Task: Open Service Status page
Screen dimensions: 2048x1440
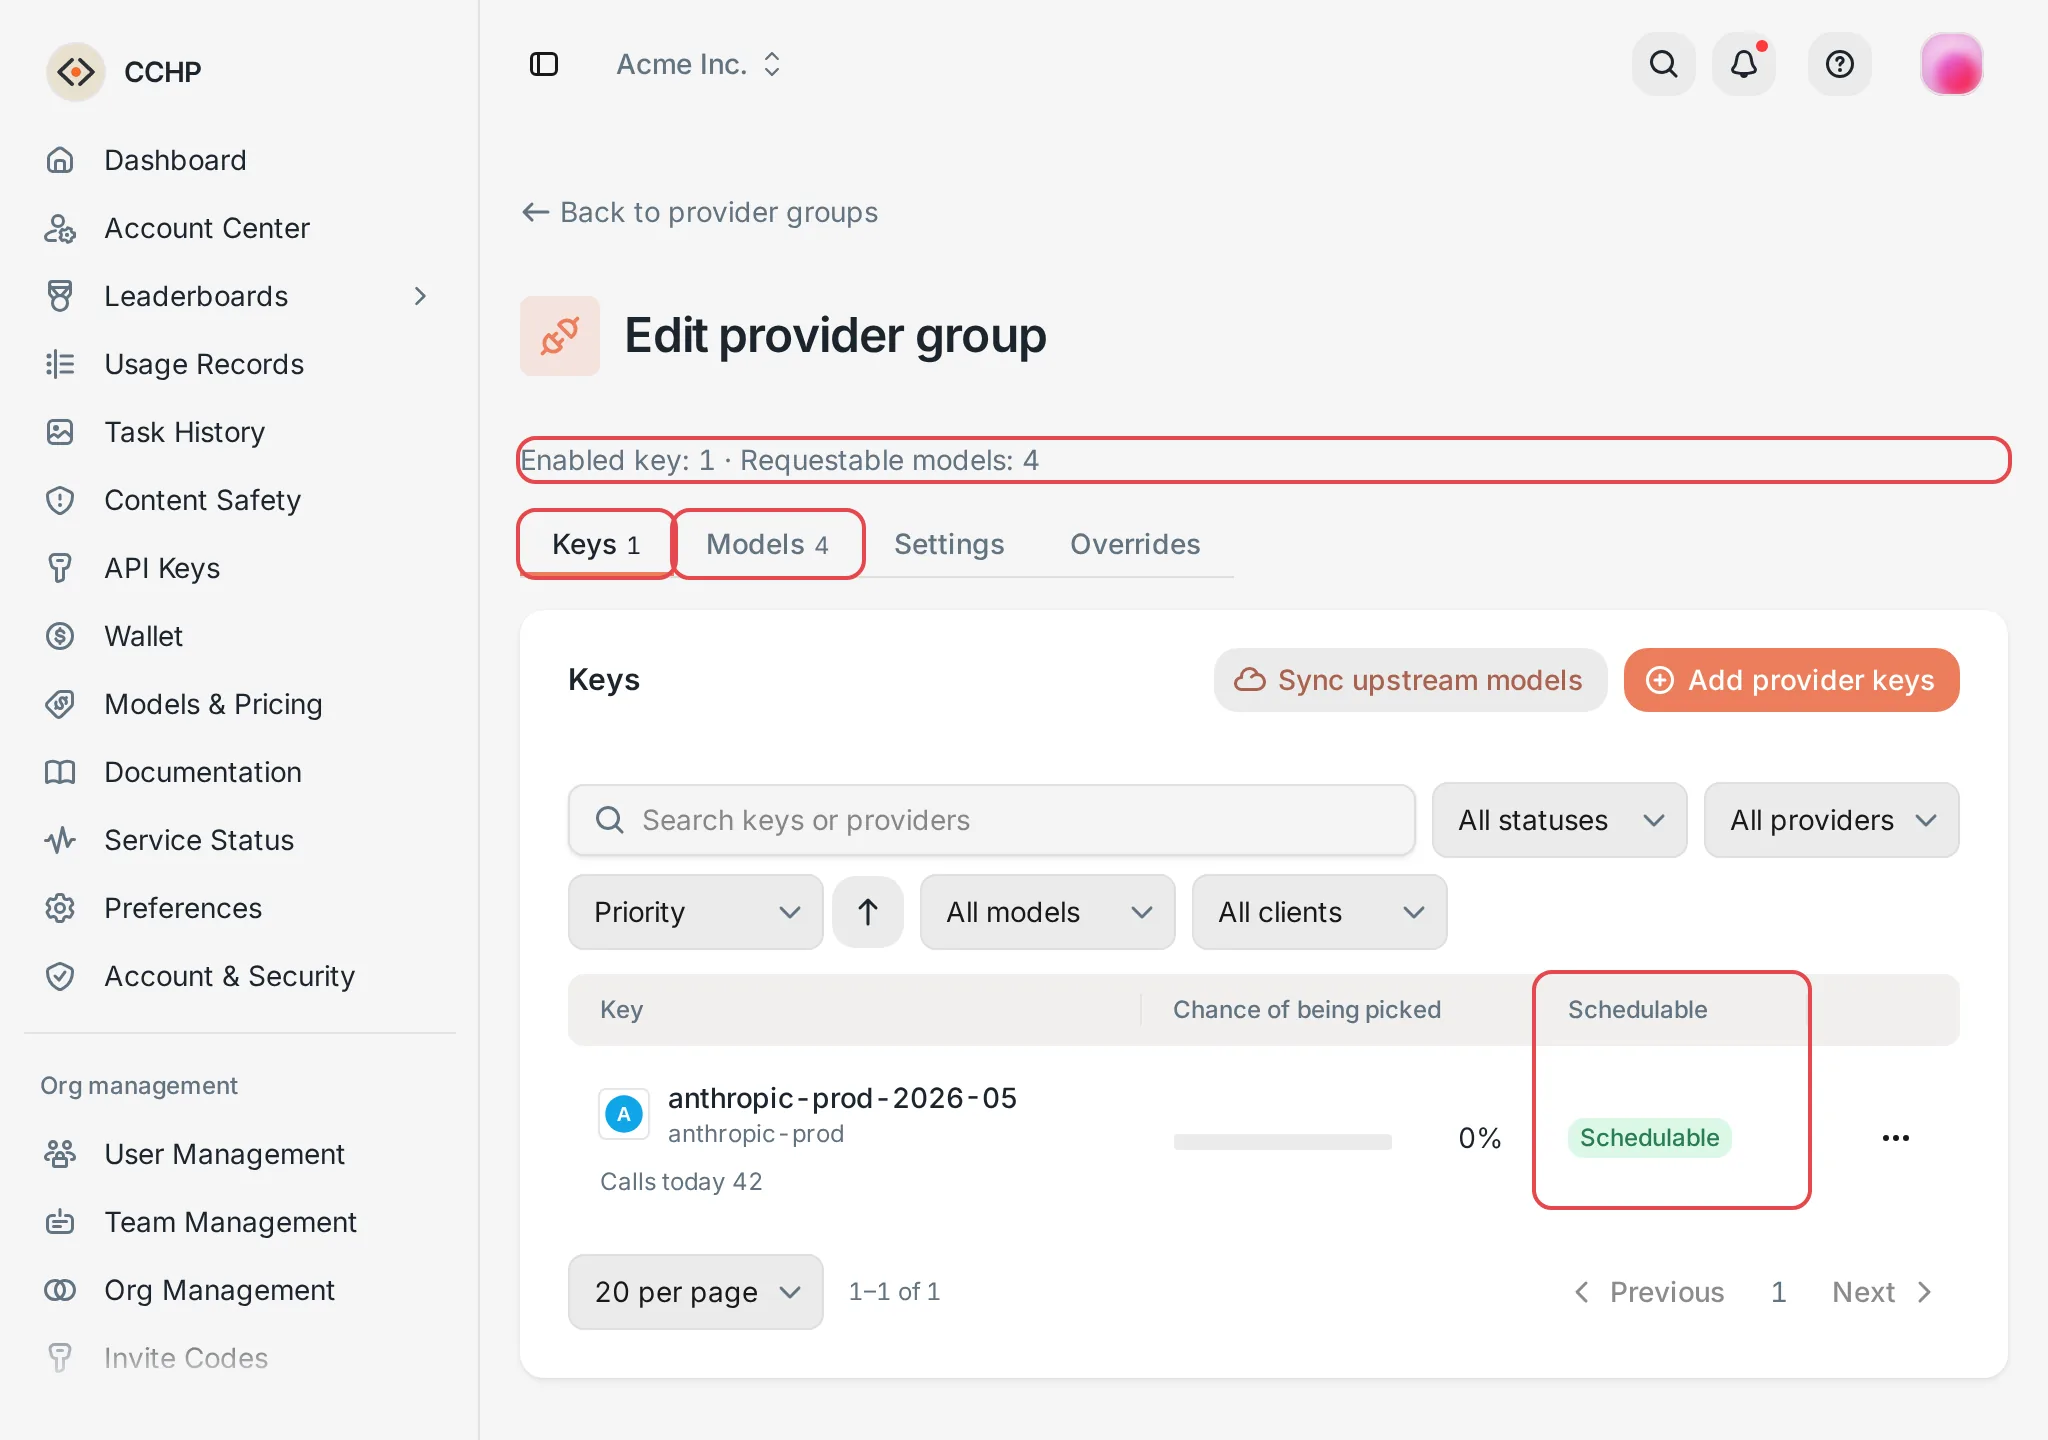Action: coord(240,840)
